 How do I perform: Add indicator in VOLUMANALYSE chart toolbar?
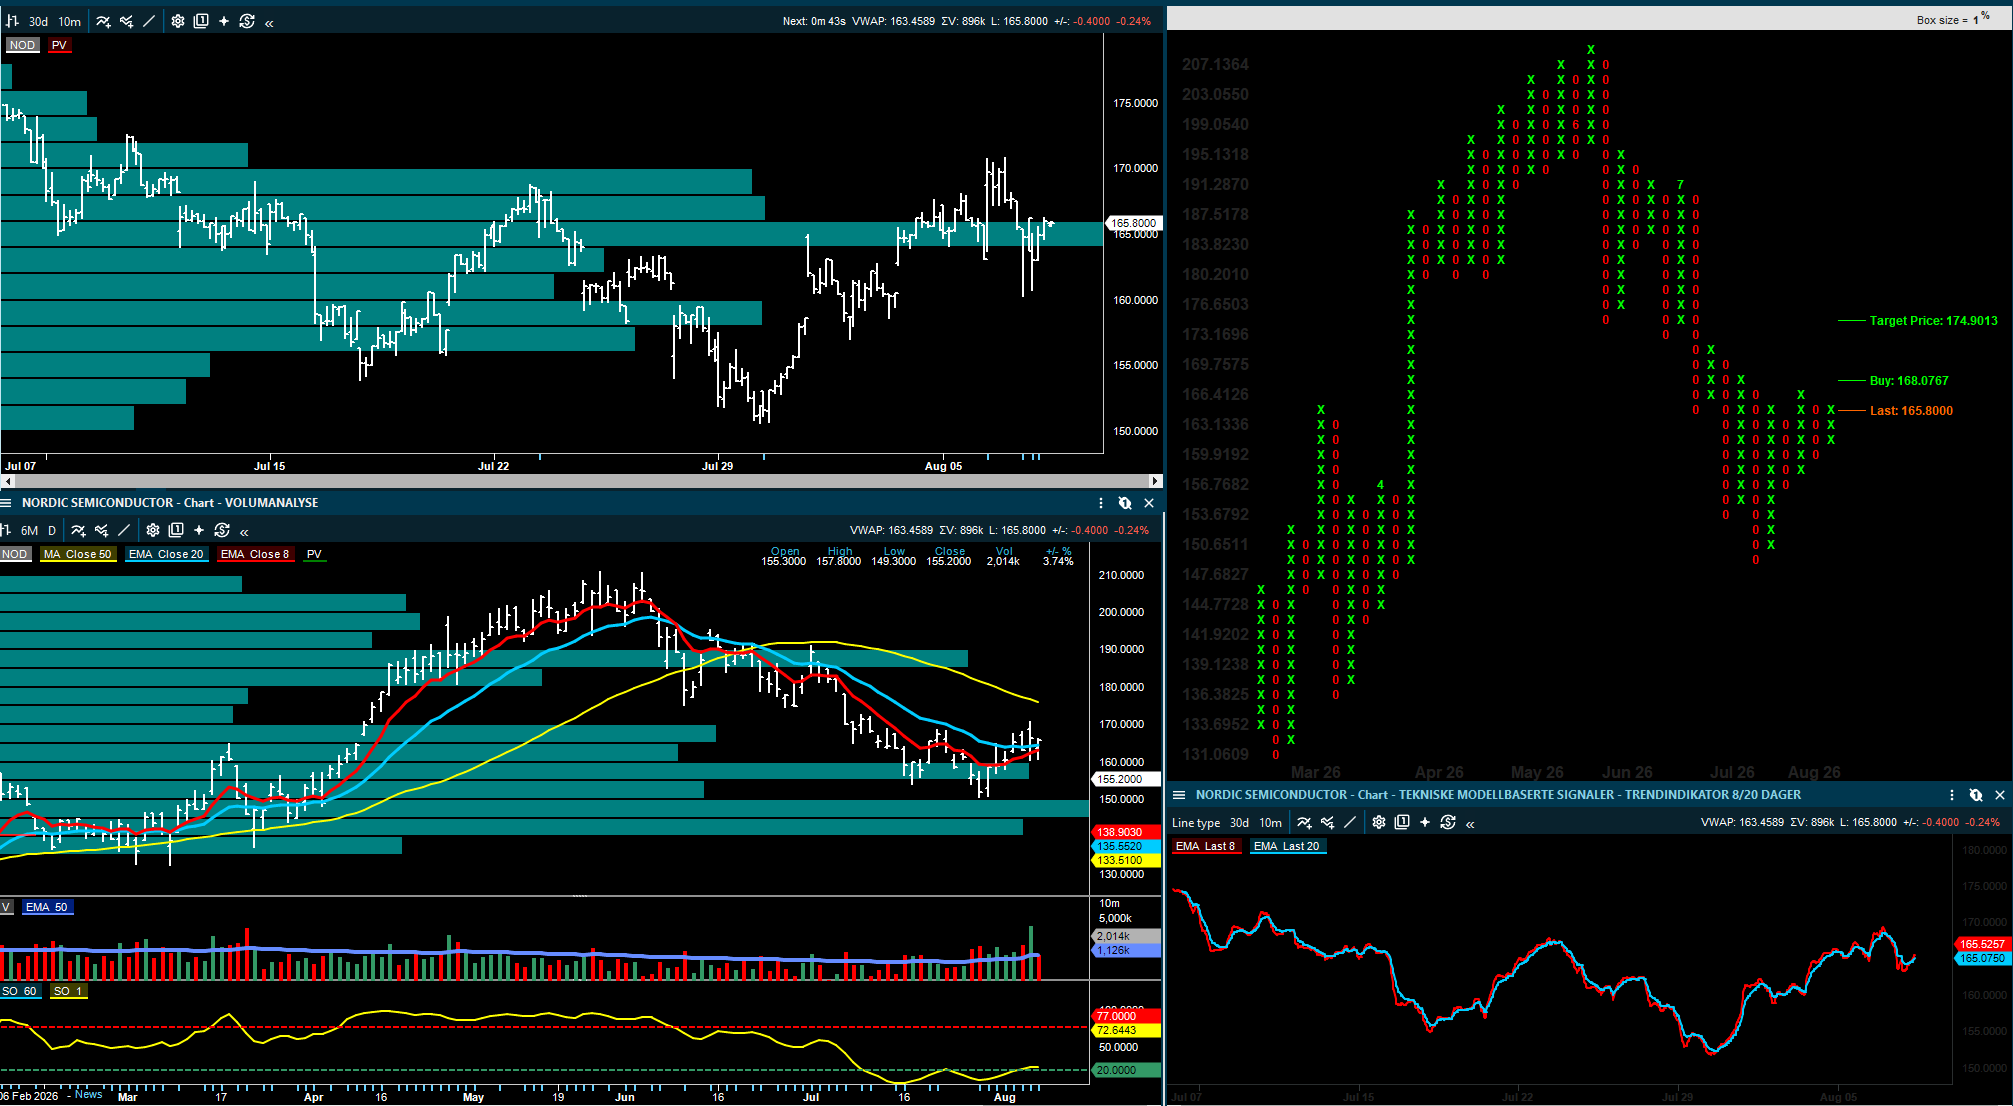(78, 530)
